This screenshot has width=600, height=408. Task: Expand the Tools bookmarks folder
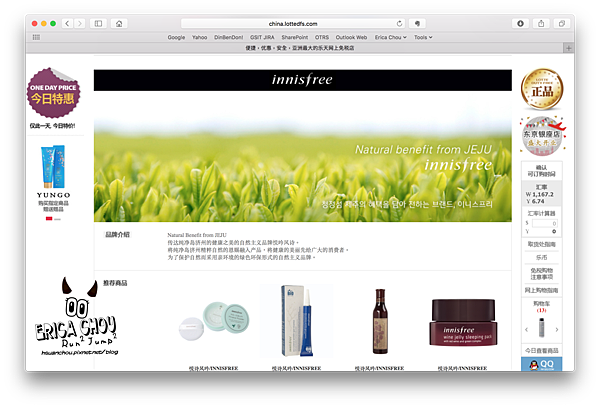[x=423, y=37]
